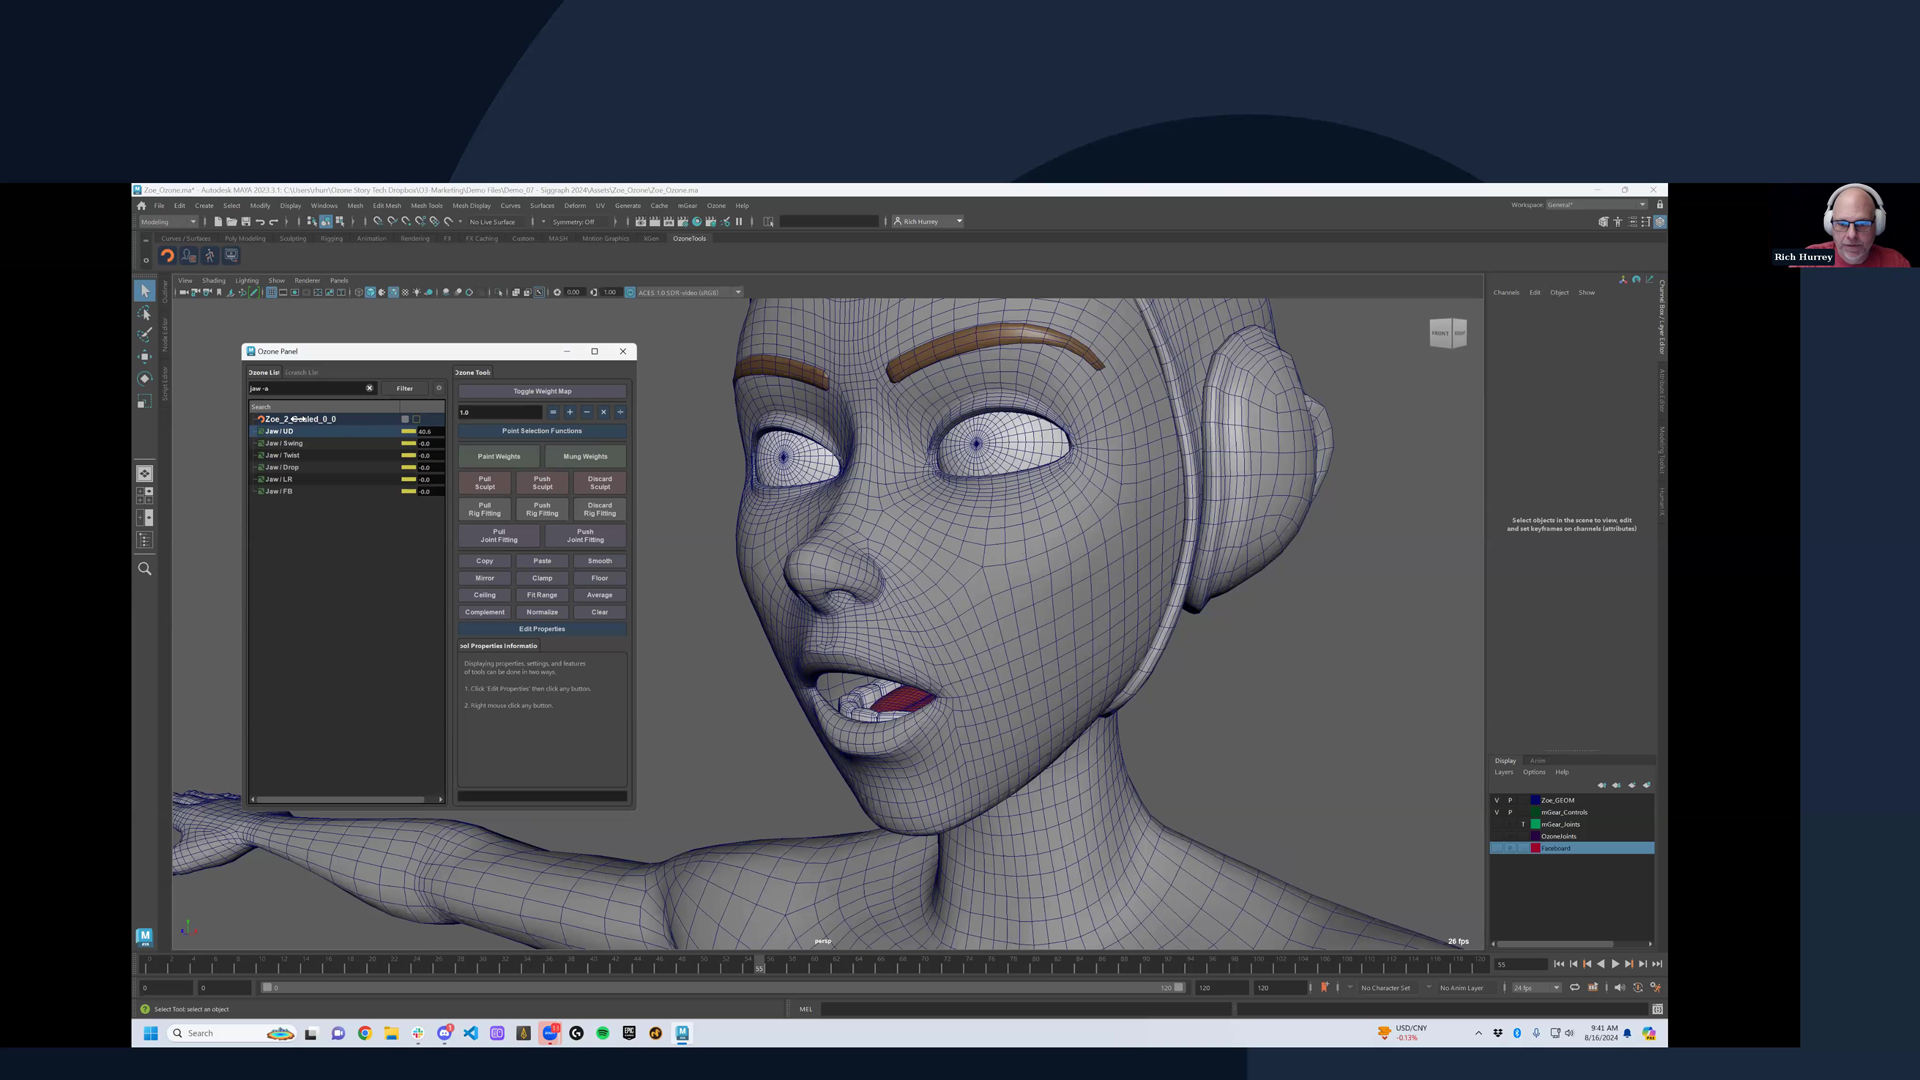Click the Undo arrow icon
This screenshot has height=1080, width=1920.
260,222
